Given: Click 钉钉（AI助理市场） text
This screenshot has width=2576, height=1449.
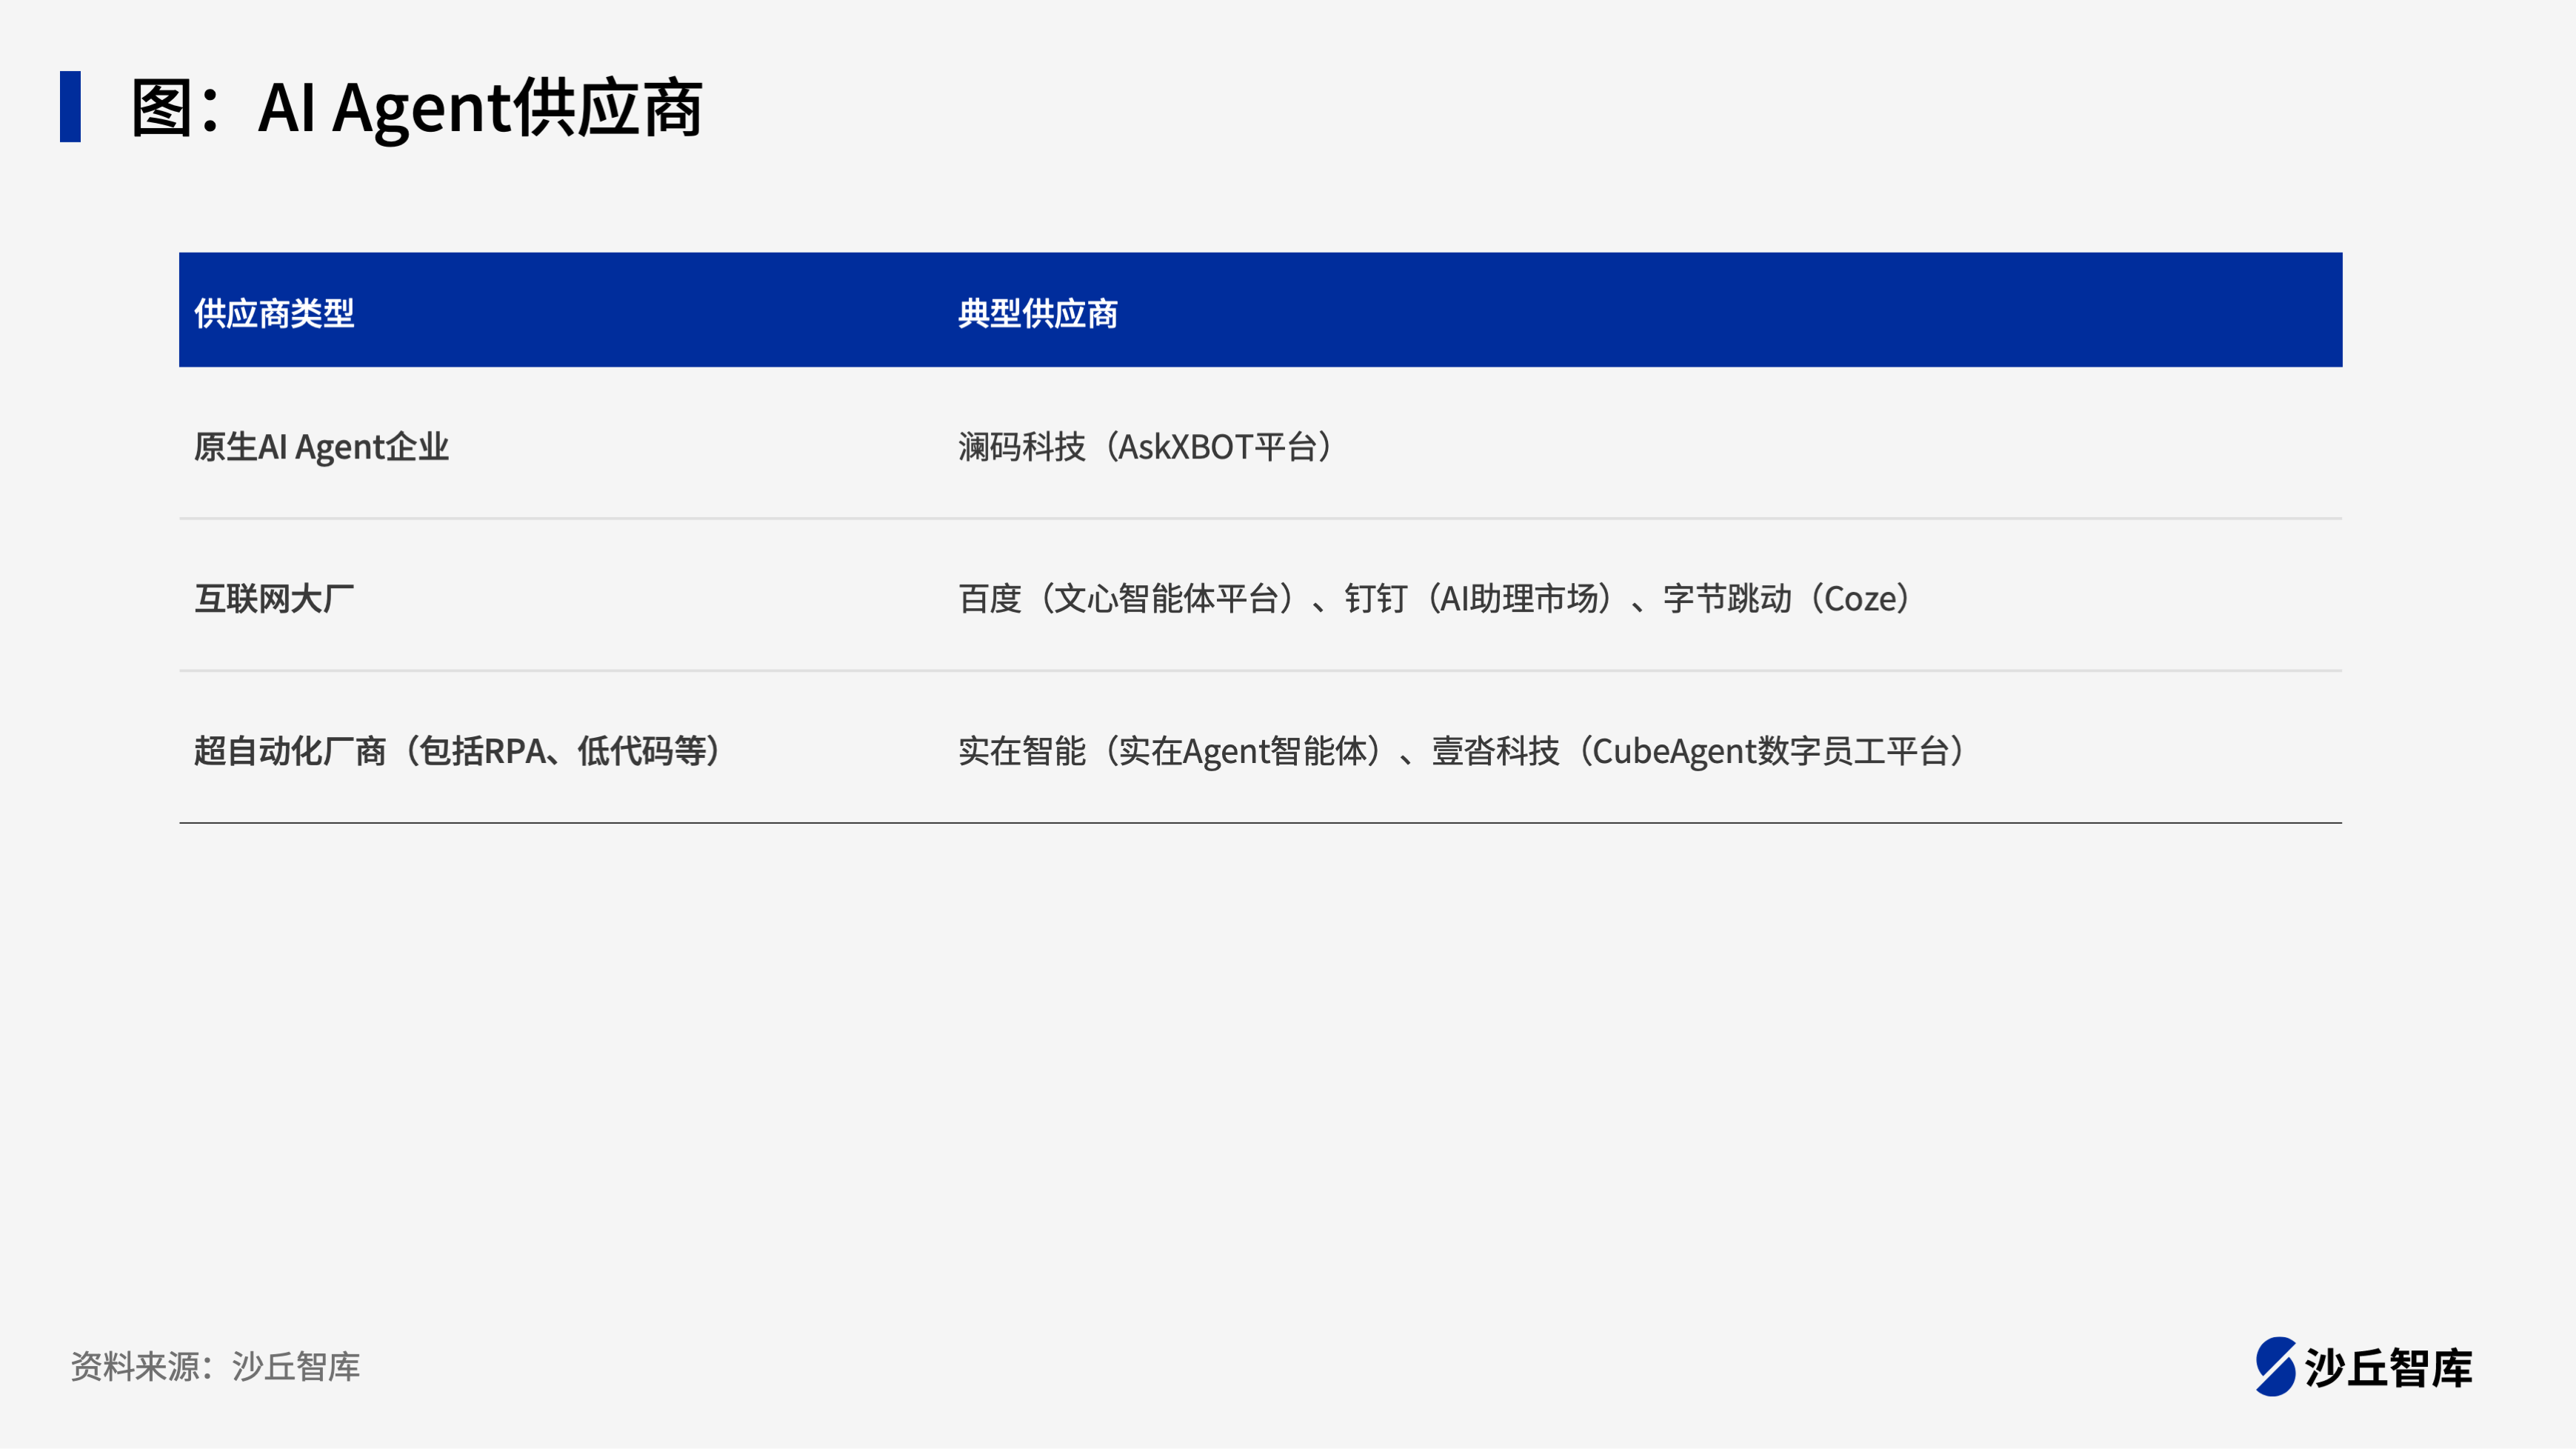Looking at the screenshot, I should tap(1478, 598).
